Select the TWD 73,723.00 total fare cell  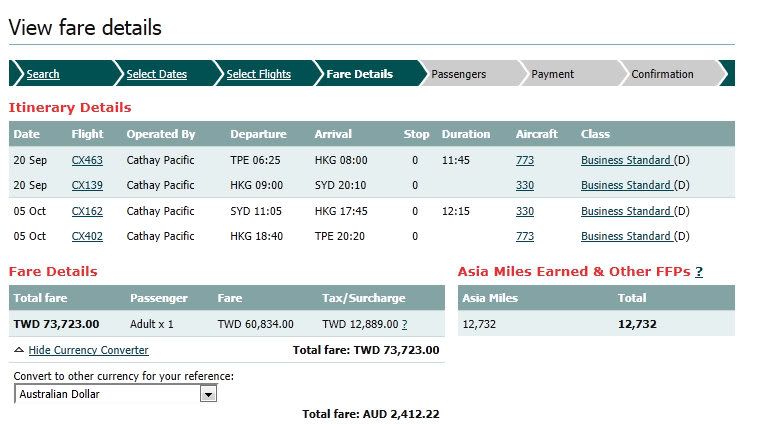(x=56, y=324)
